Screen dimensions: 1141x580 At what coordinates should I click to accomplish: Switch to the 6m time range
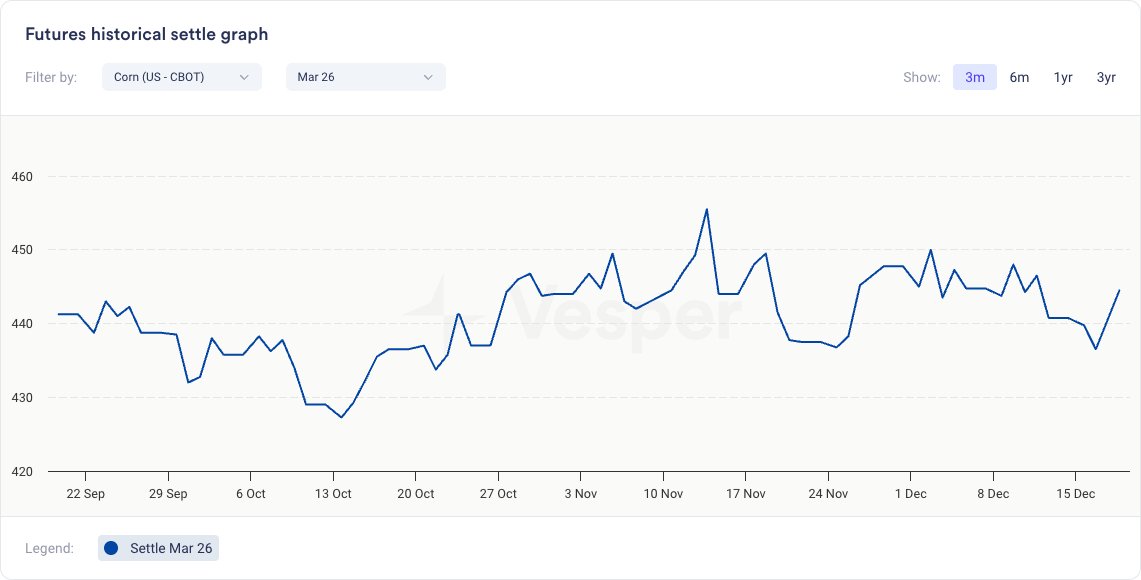coord(1019,77)
